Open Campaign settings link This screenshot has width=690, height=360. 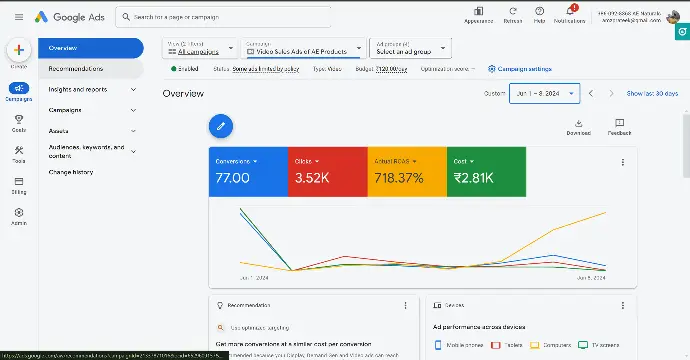click(520, 69)
